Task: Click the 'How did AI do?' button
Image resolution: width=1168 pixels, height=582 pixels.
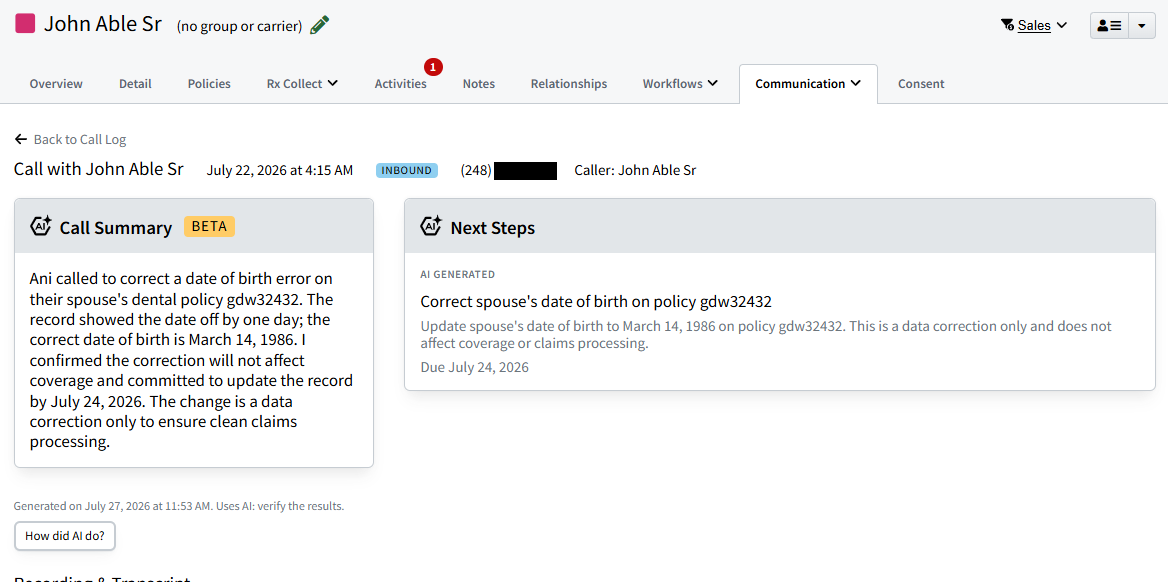Action: tap(65, 536)
